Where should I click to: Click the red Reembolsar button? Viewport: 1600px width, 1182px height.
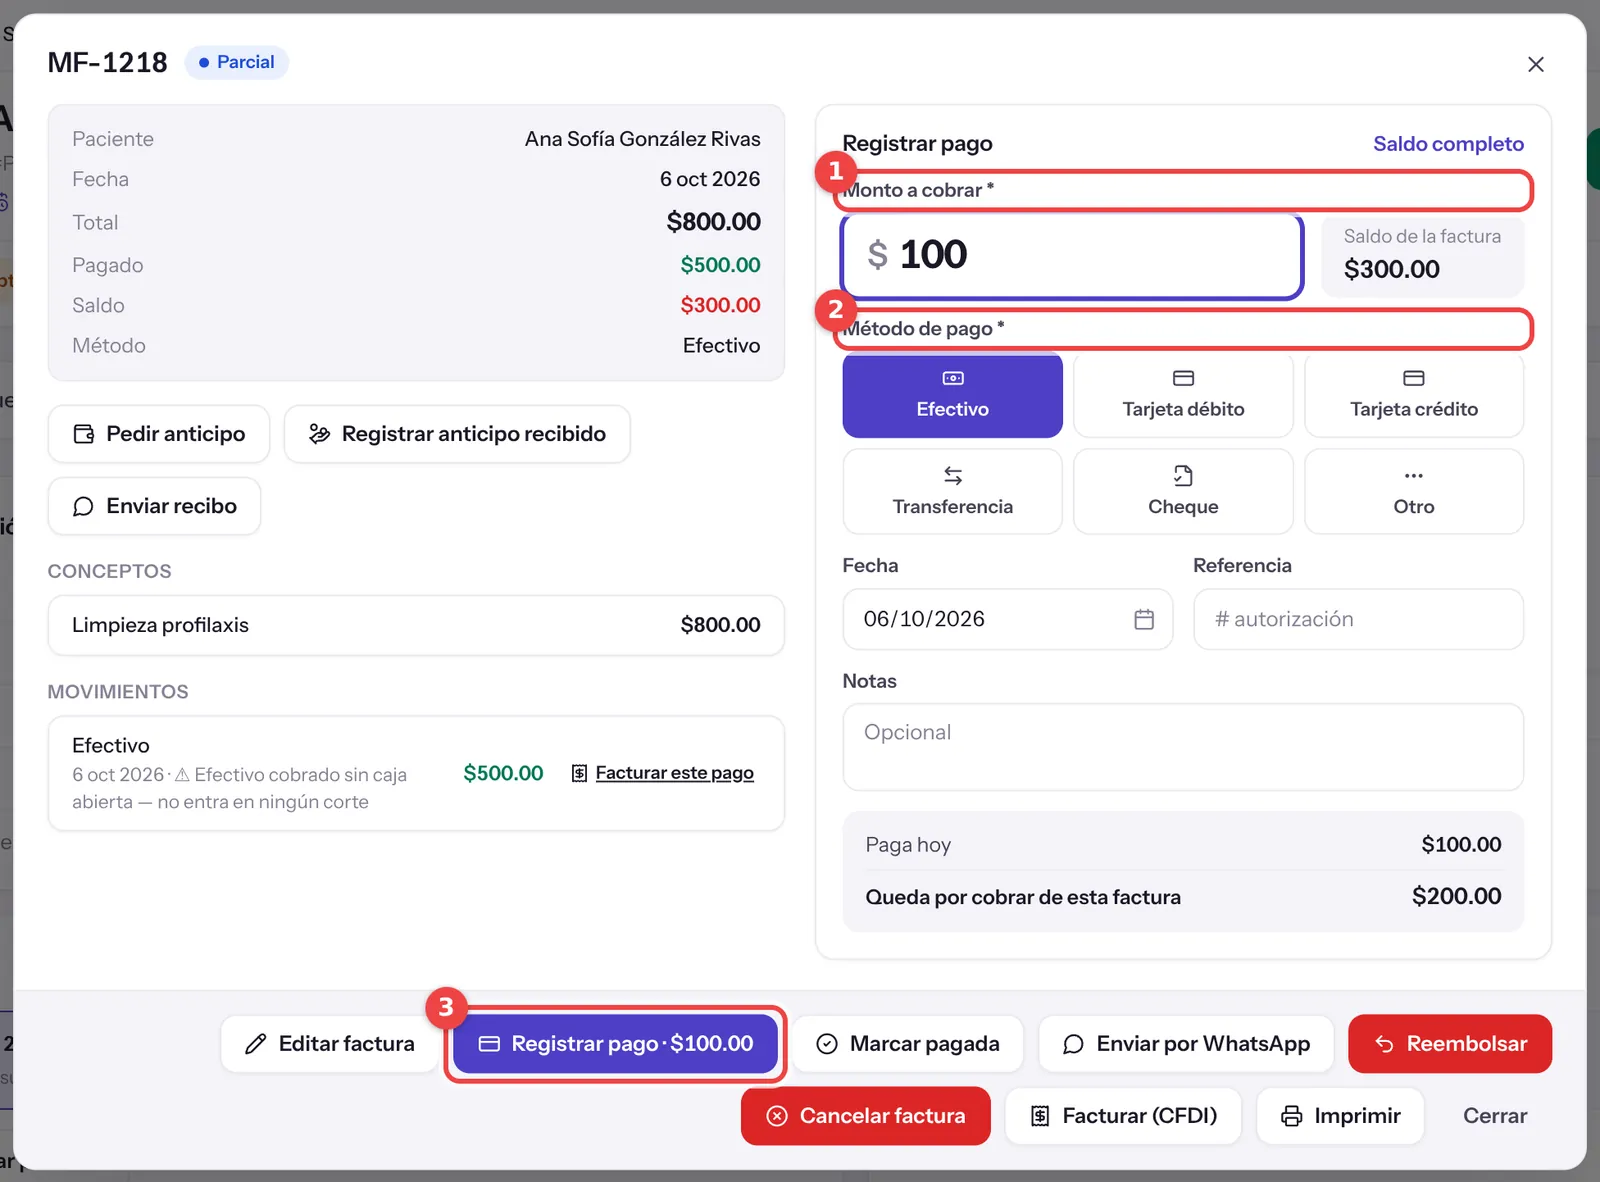tap(1450, 1044)
